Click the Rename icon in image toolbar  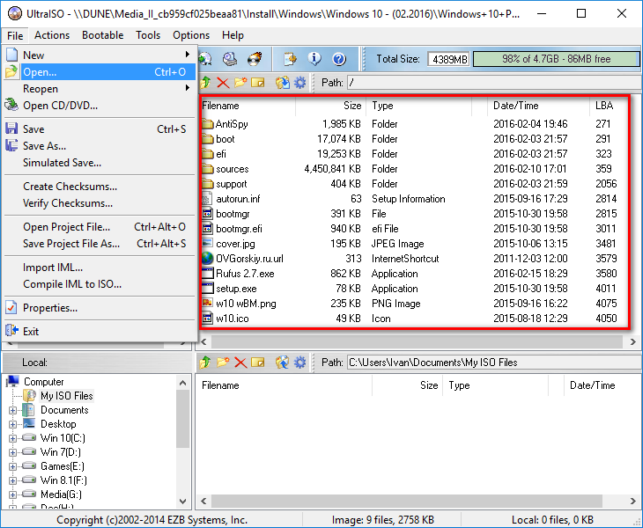coord(258,83)
